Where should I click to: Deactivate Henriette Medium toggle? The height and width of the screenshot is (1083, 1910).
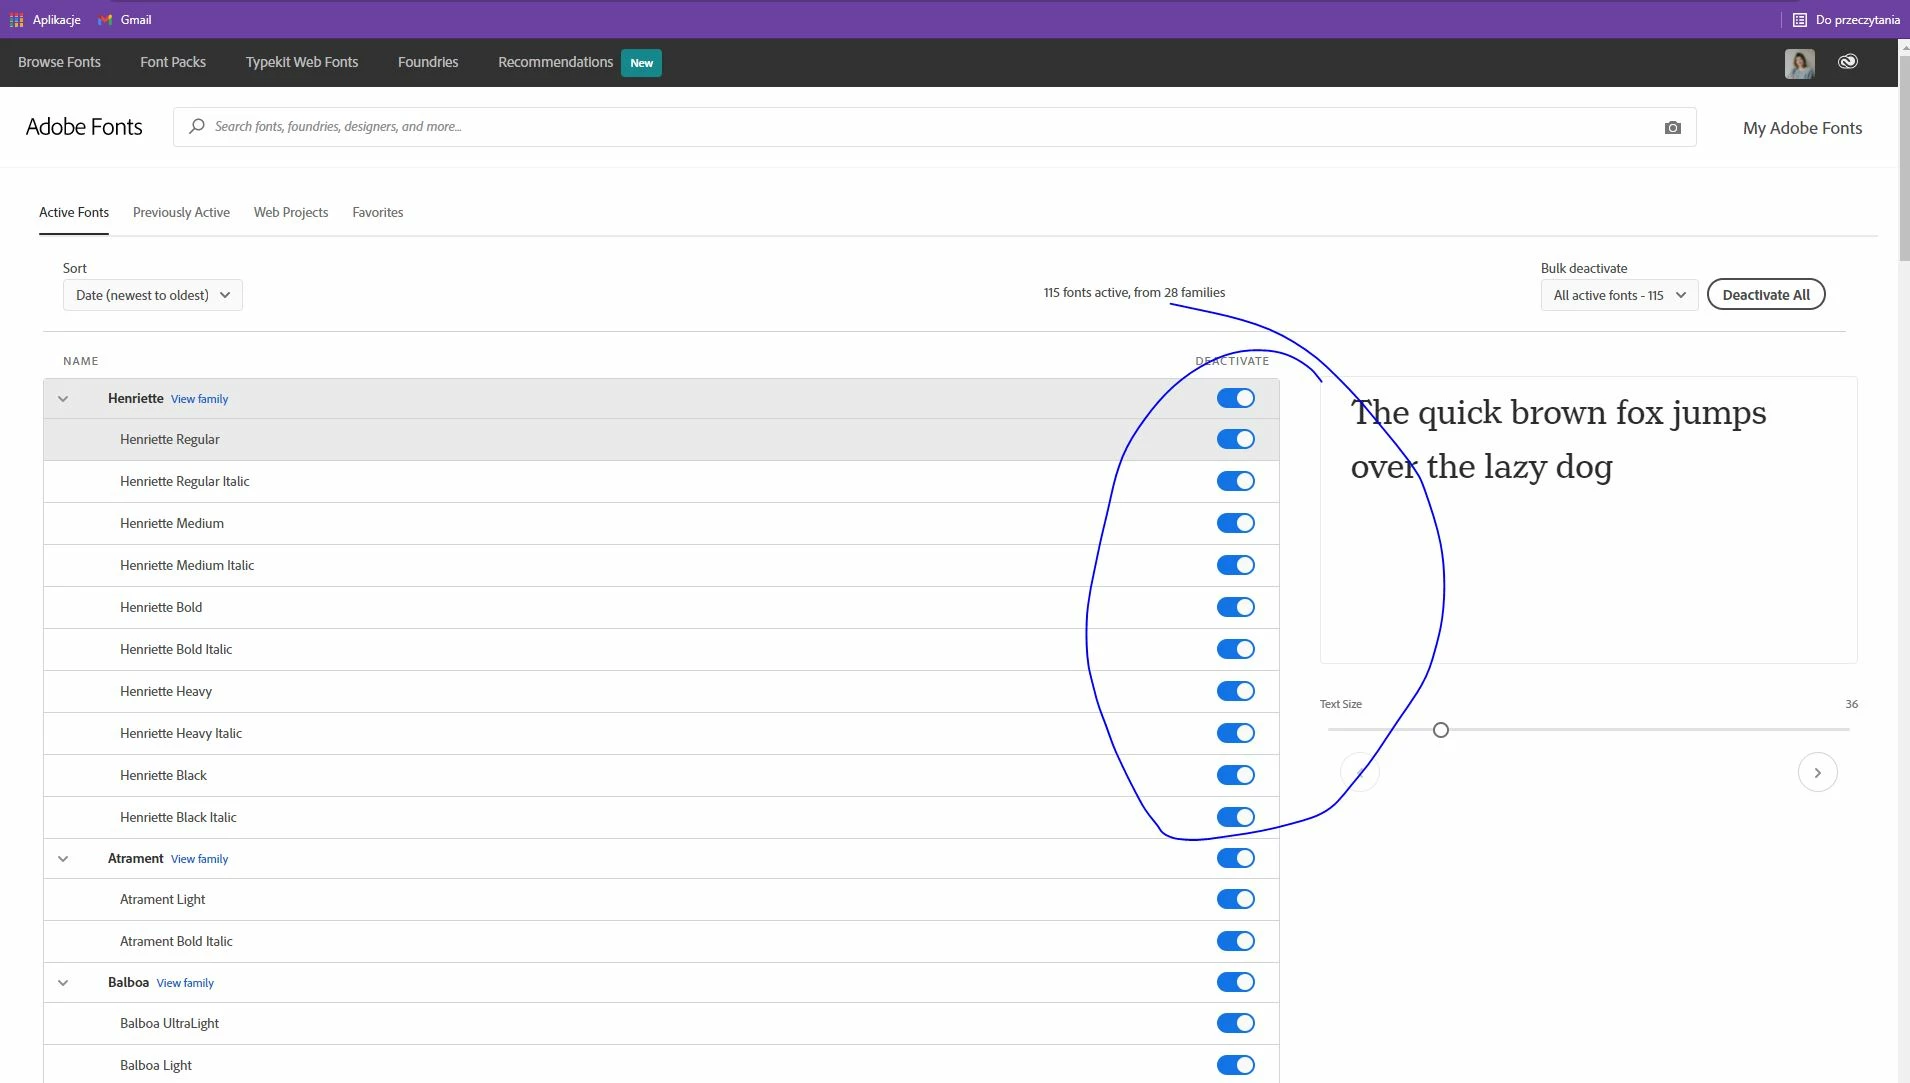coord(1235,523)
